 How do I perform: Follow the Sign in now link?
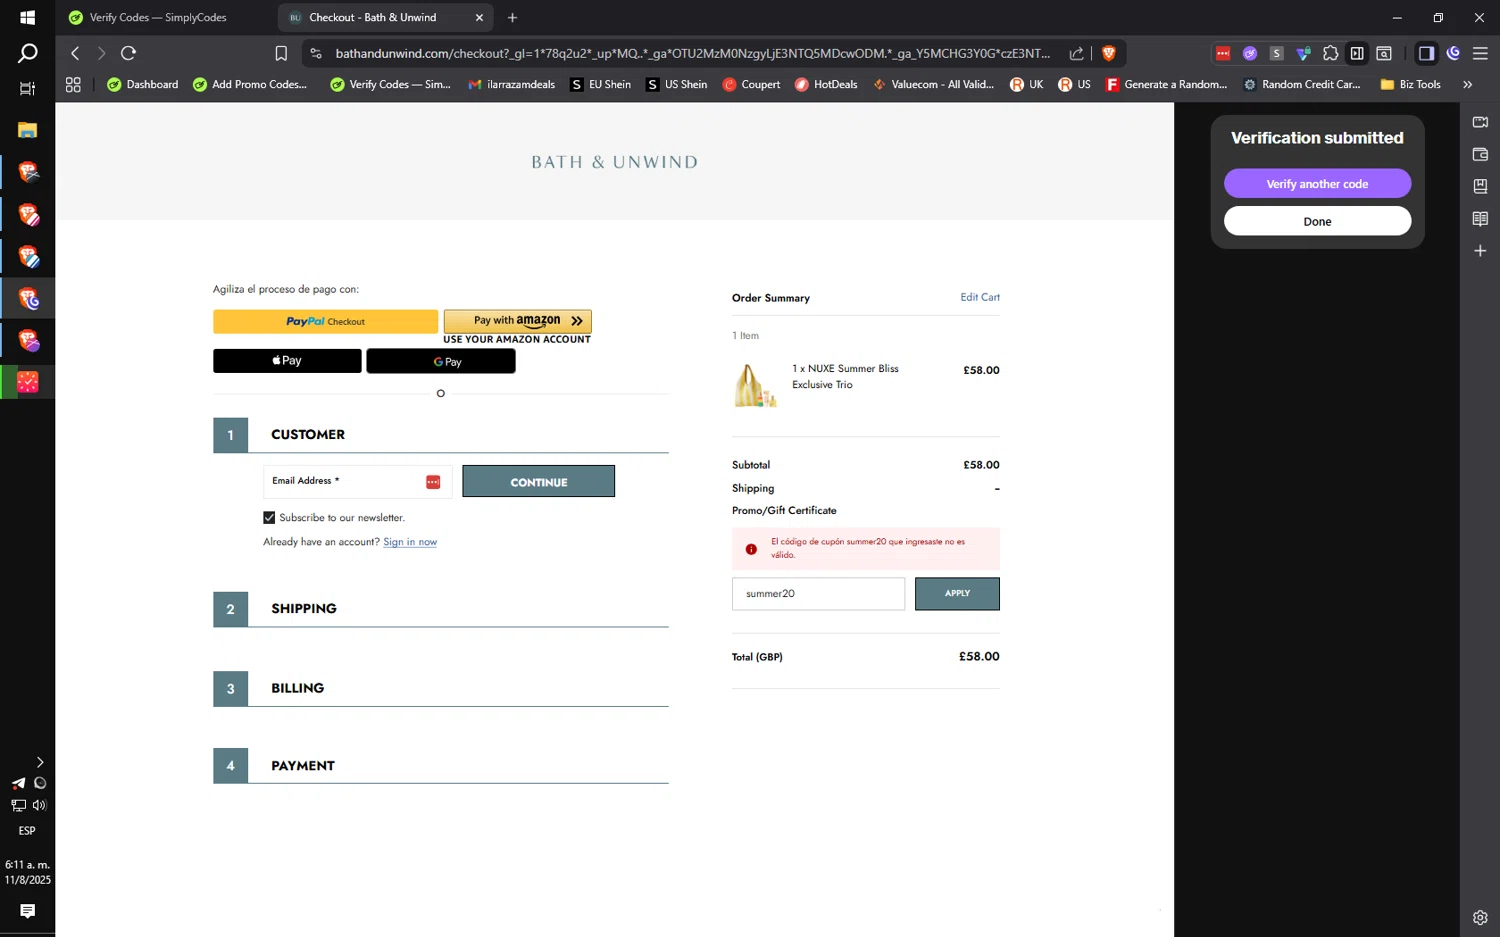(x=410, y=542)
